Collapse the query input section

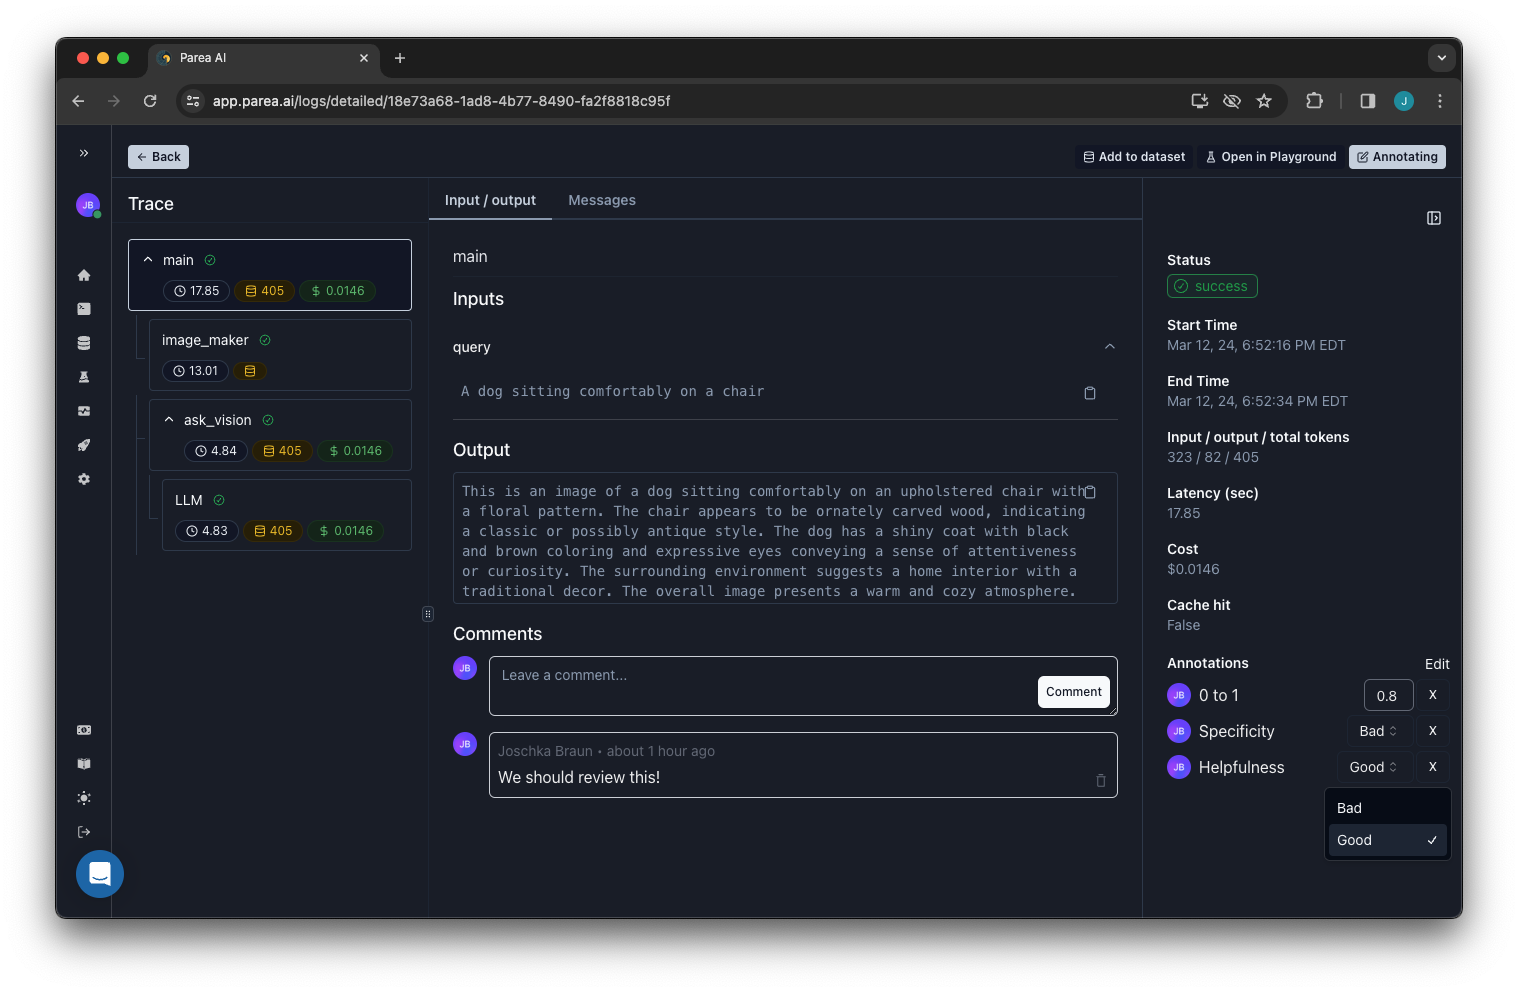point(1109,347)
